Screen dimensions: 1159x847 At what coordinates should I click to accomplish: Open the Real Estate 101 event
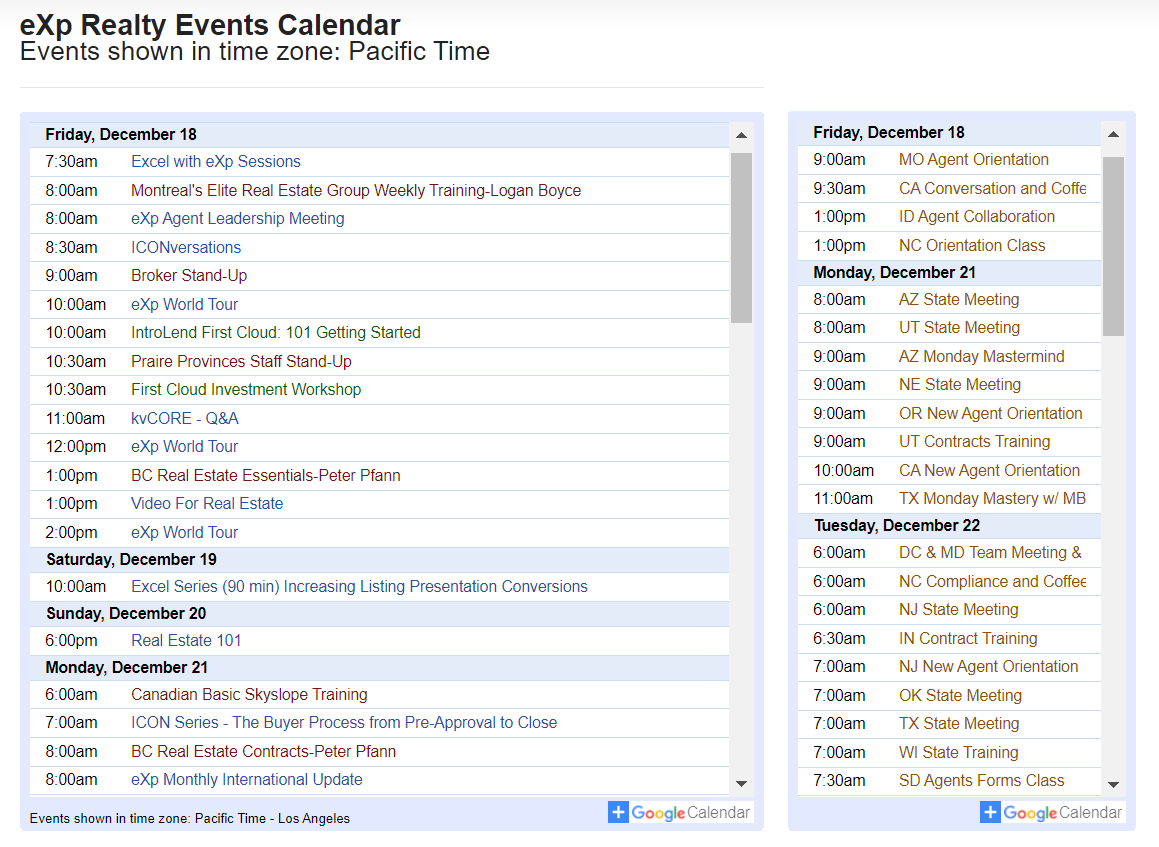point(186,641)
